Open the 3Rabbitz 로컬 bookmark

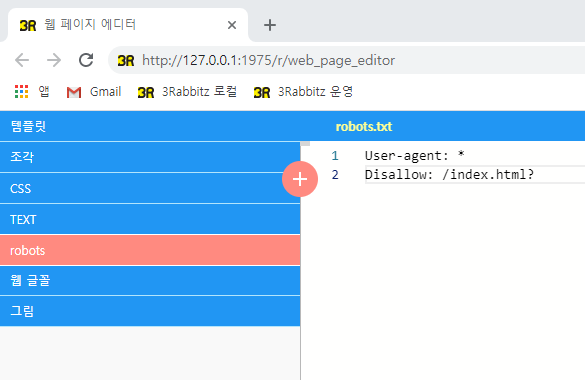pos(187,92)
